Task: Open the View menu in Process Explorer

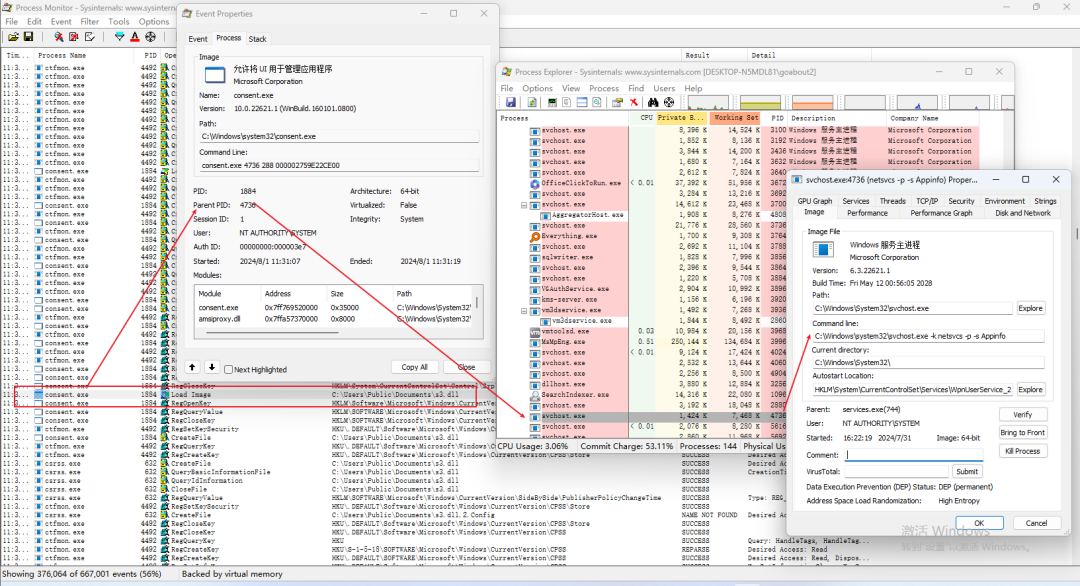Action: click(x=571, y=88)
